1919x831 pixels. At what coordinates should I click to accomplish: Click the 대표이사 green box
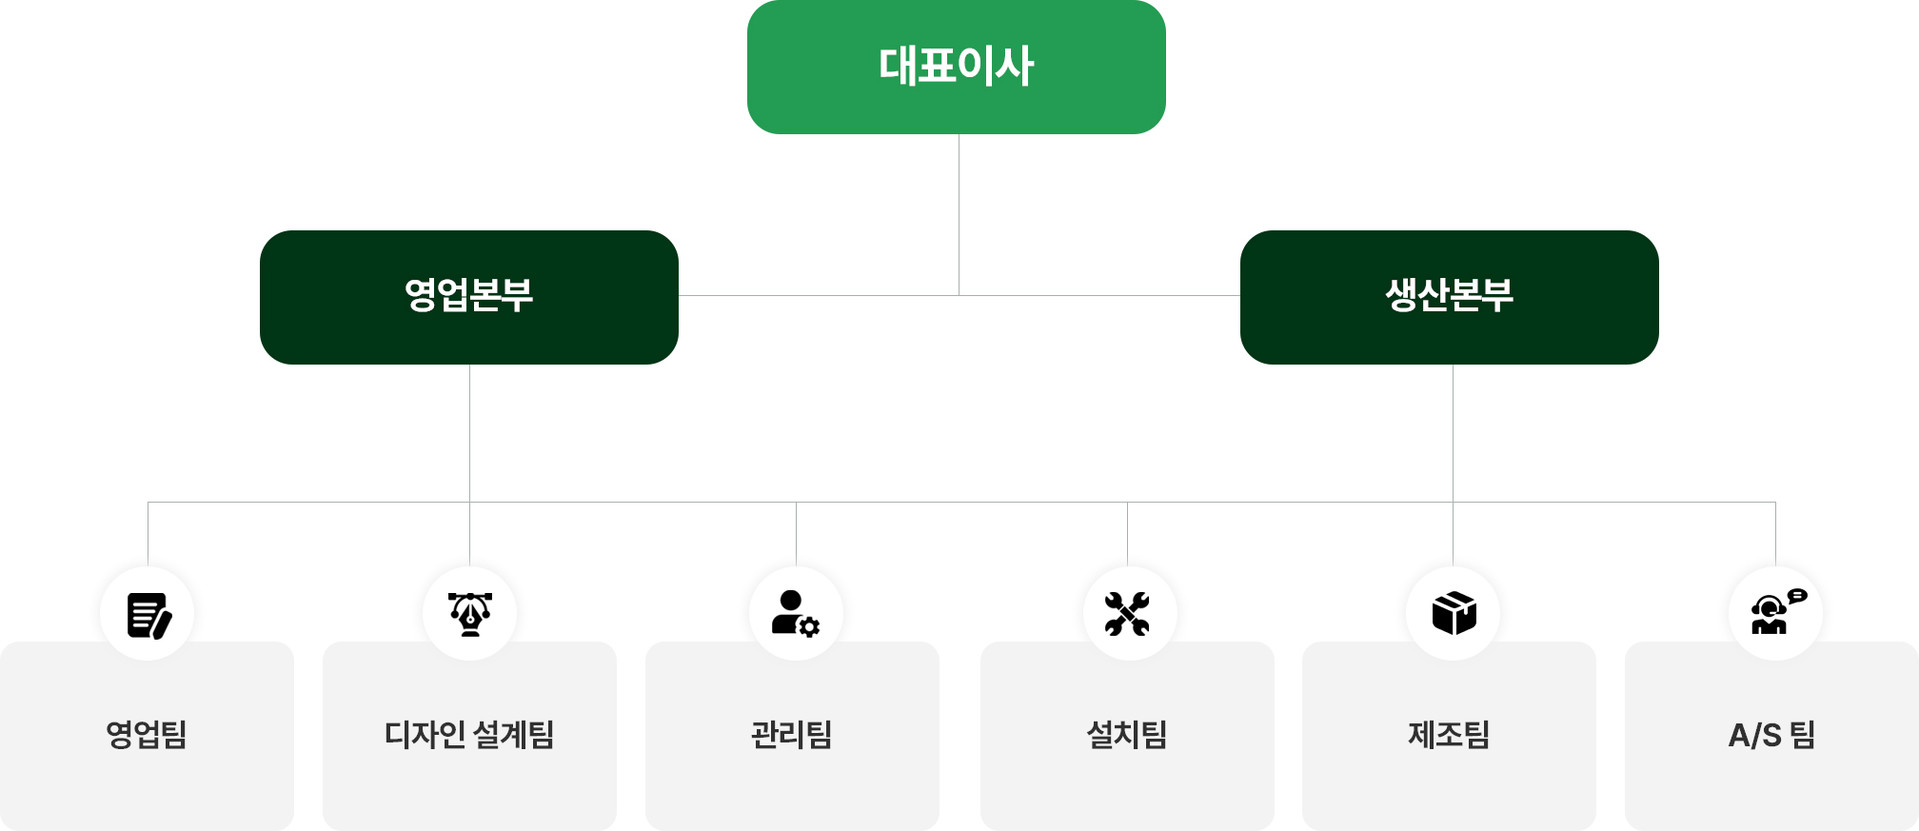[x=956, y=67]
